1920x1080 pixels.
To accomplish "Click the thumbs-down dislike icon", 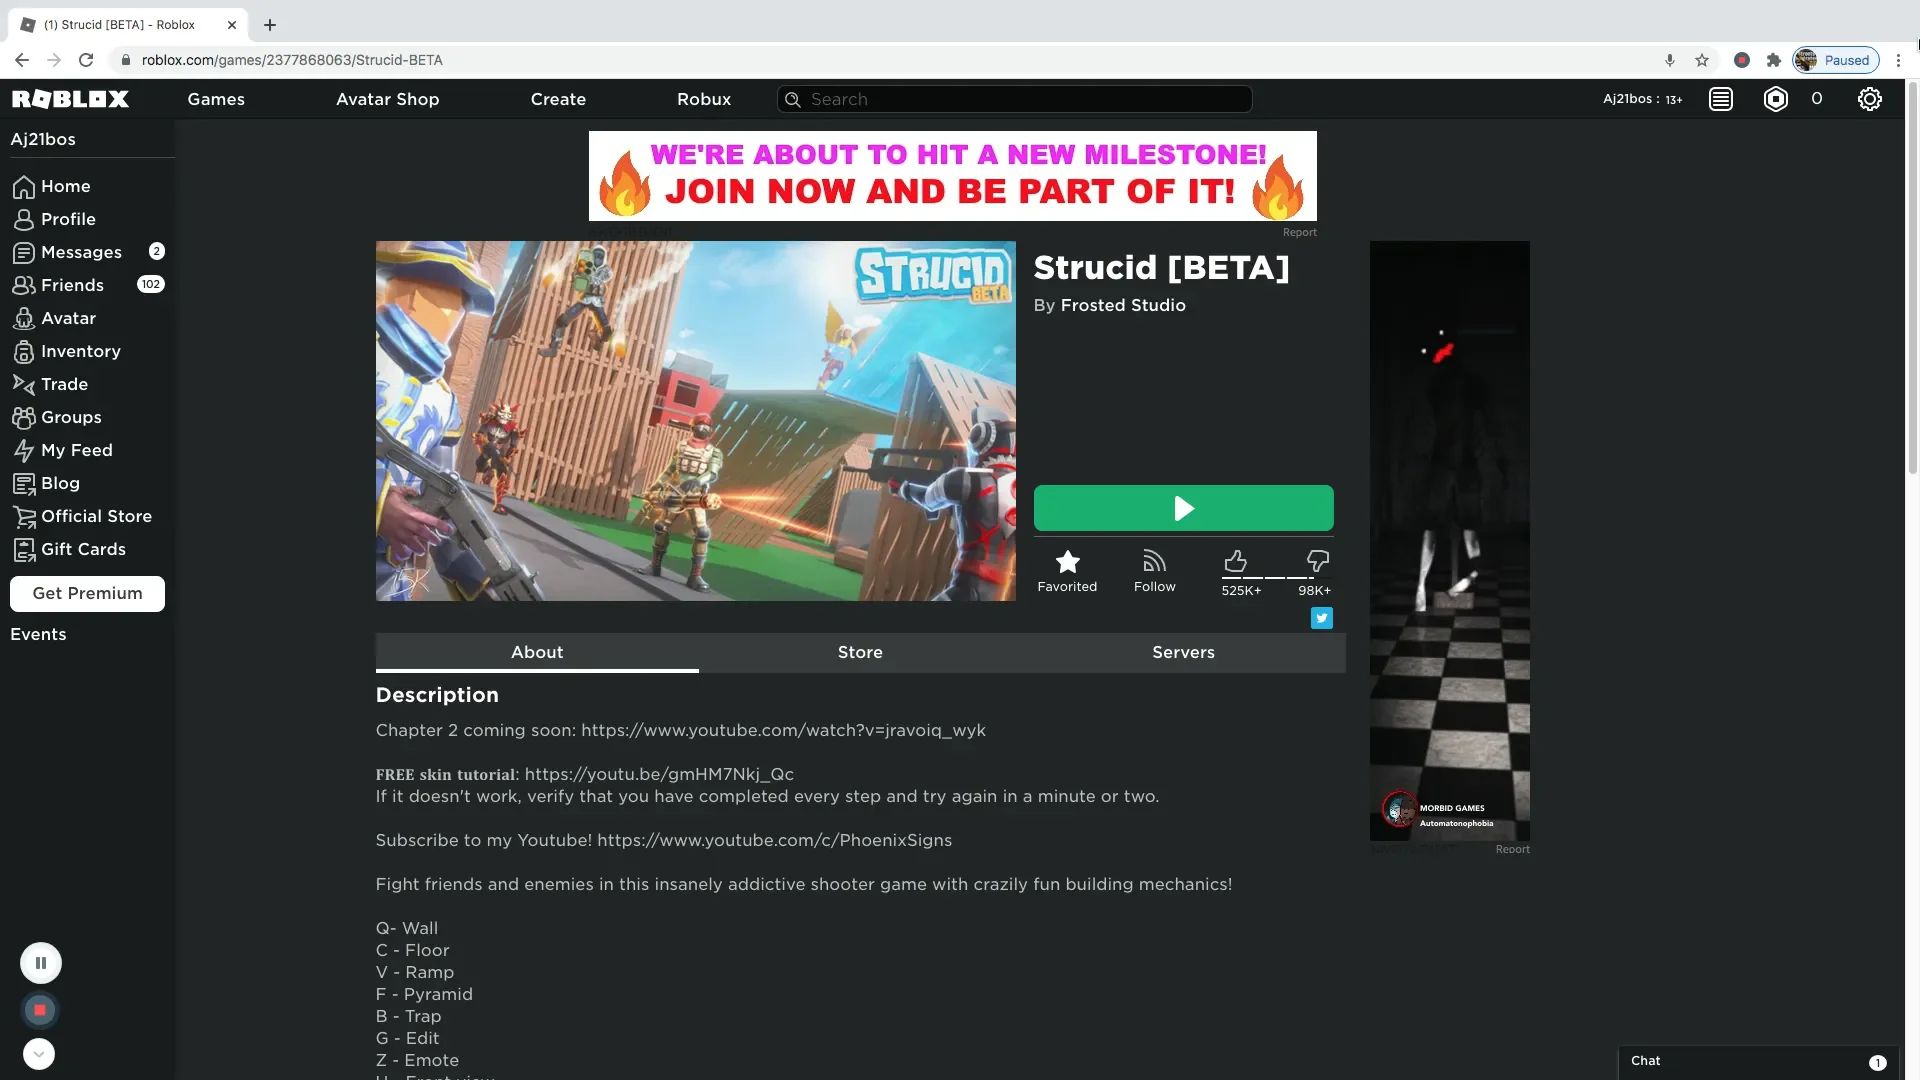I will click(1317, 561).
